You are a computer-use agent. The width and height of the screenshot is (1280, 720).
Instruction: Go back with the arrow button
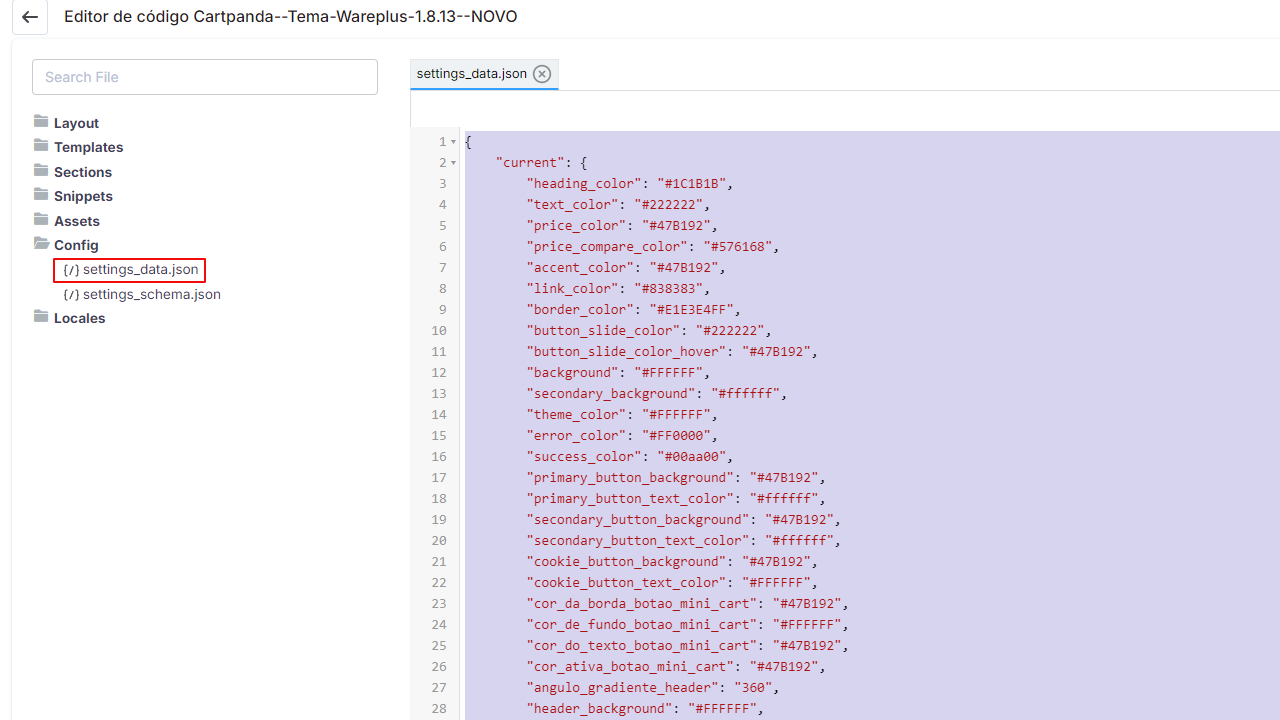(x=30, y=17)
